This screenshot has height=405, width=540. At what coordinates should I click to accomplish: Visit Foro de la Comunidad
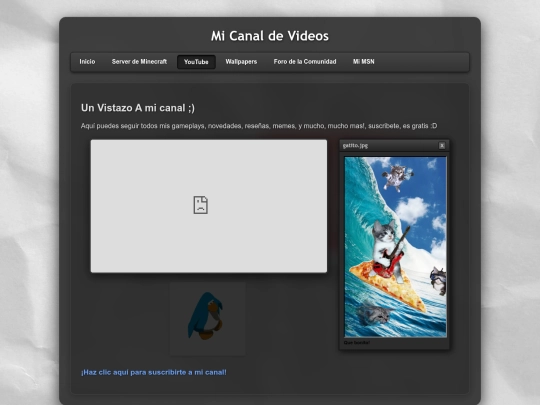click(x=305, y=62)
